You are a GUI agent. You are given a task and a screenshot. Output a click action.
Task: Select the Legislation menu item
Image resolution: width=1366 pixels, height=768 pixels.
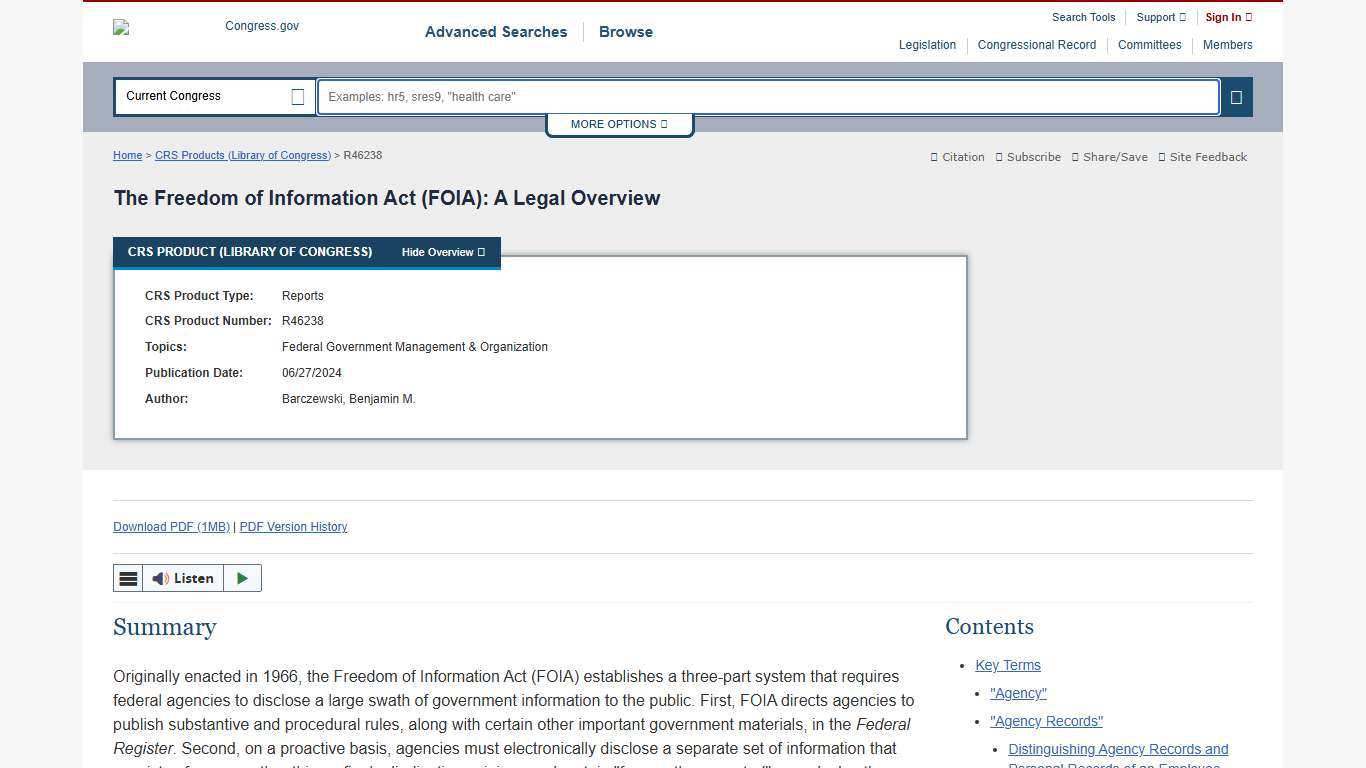click(x=926, y=45)
